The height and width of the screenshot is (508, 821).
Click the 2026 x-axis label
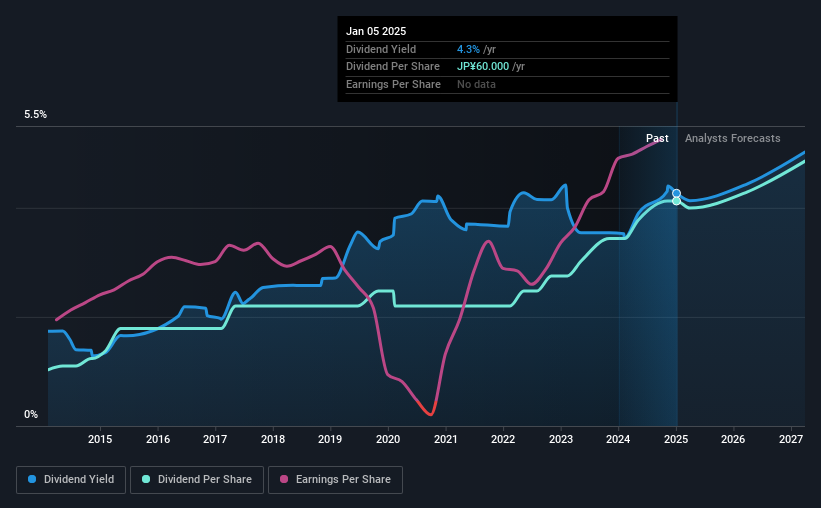pyautogui.click(x=733, y=439)
